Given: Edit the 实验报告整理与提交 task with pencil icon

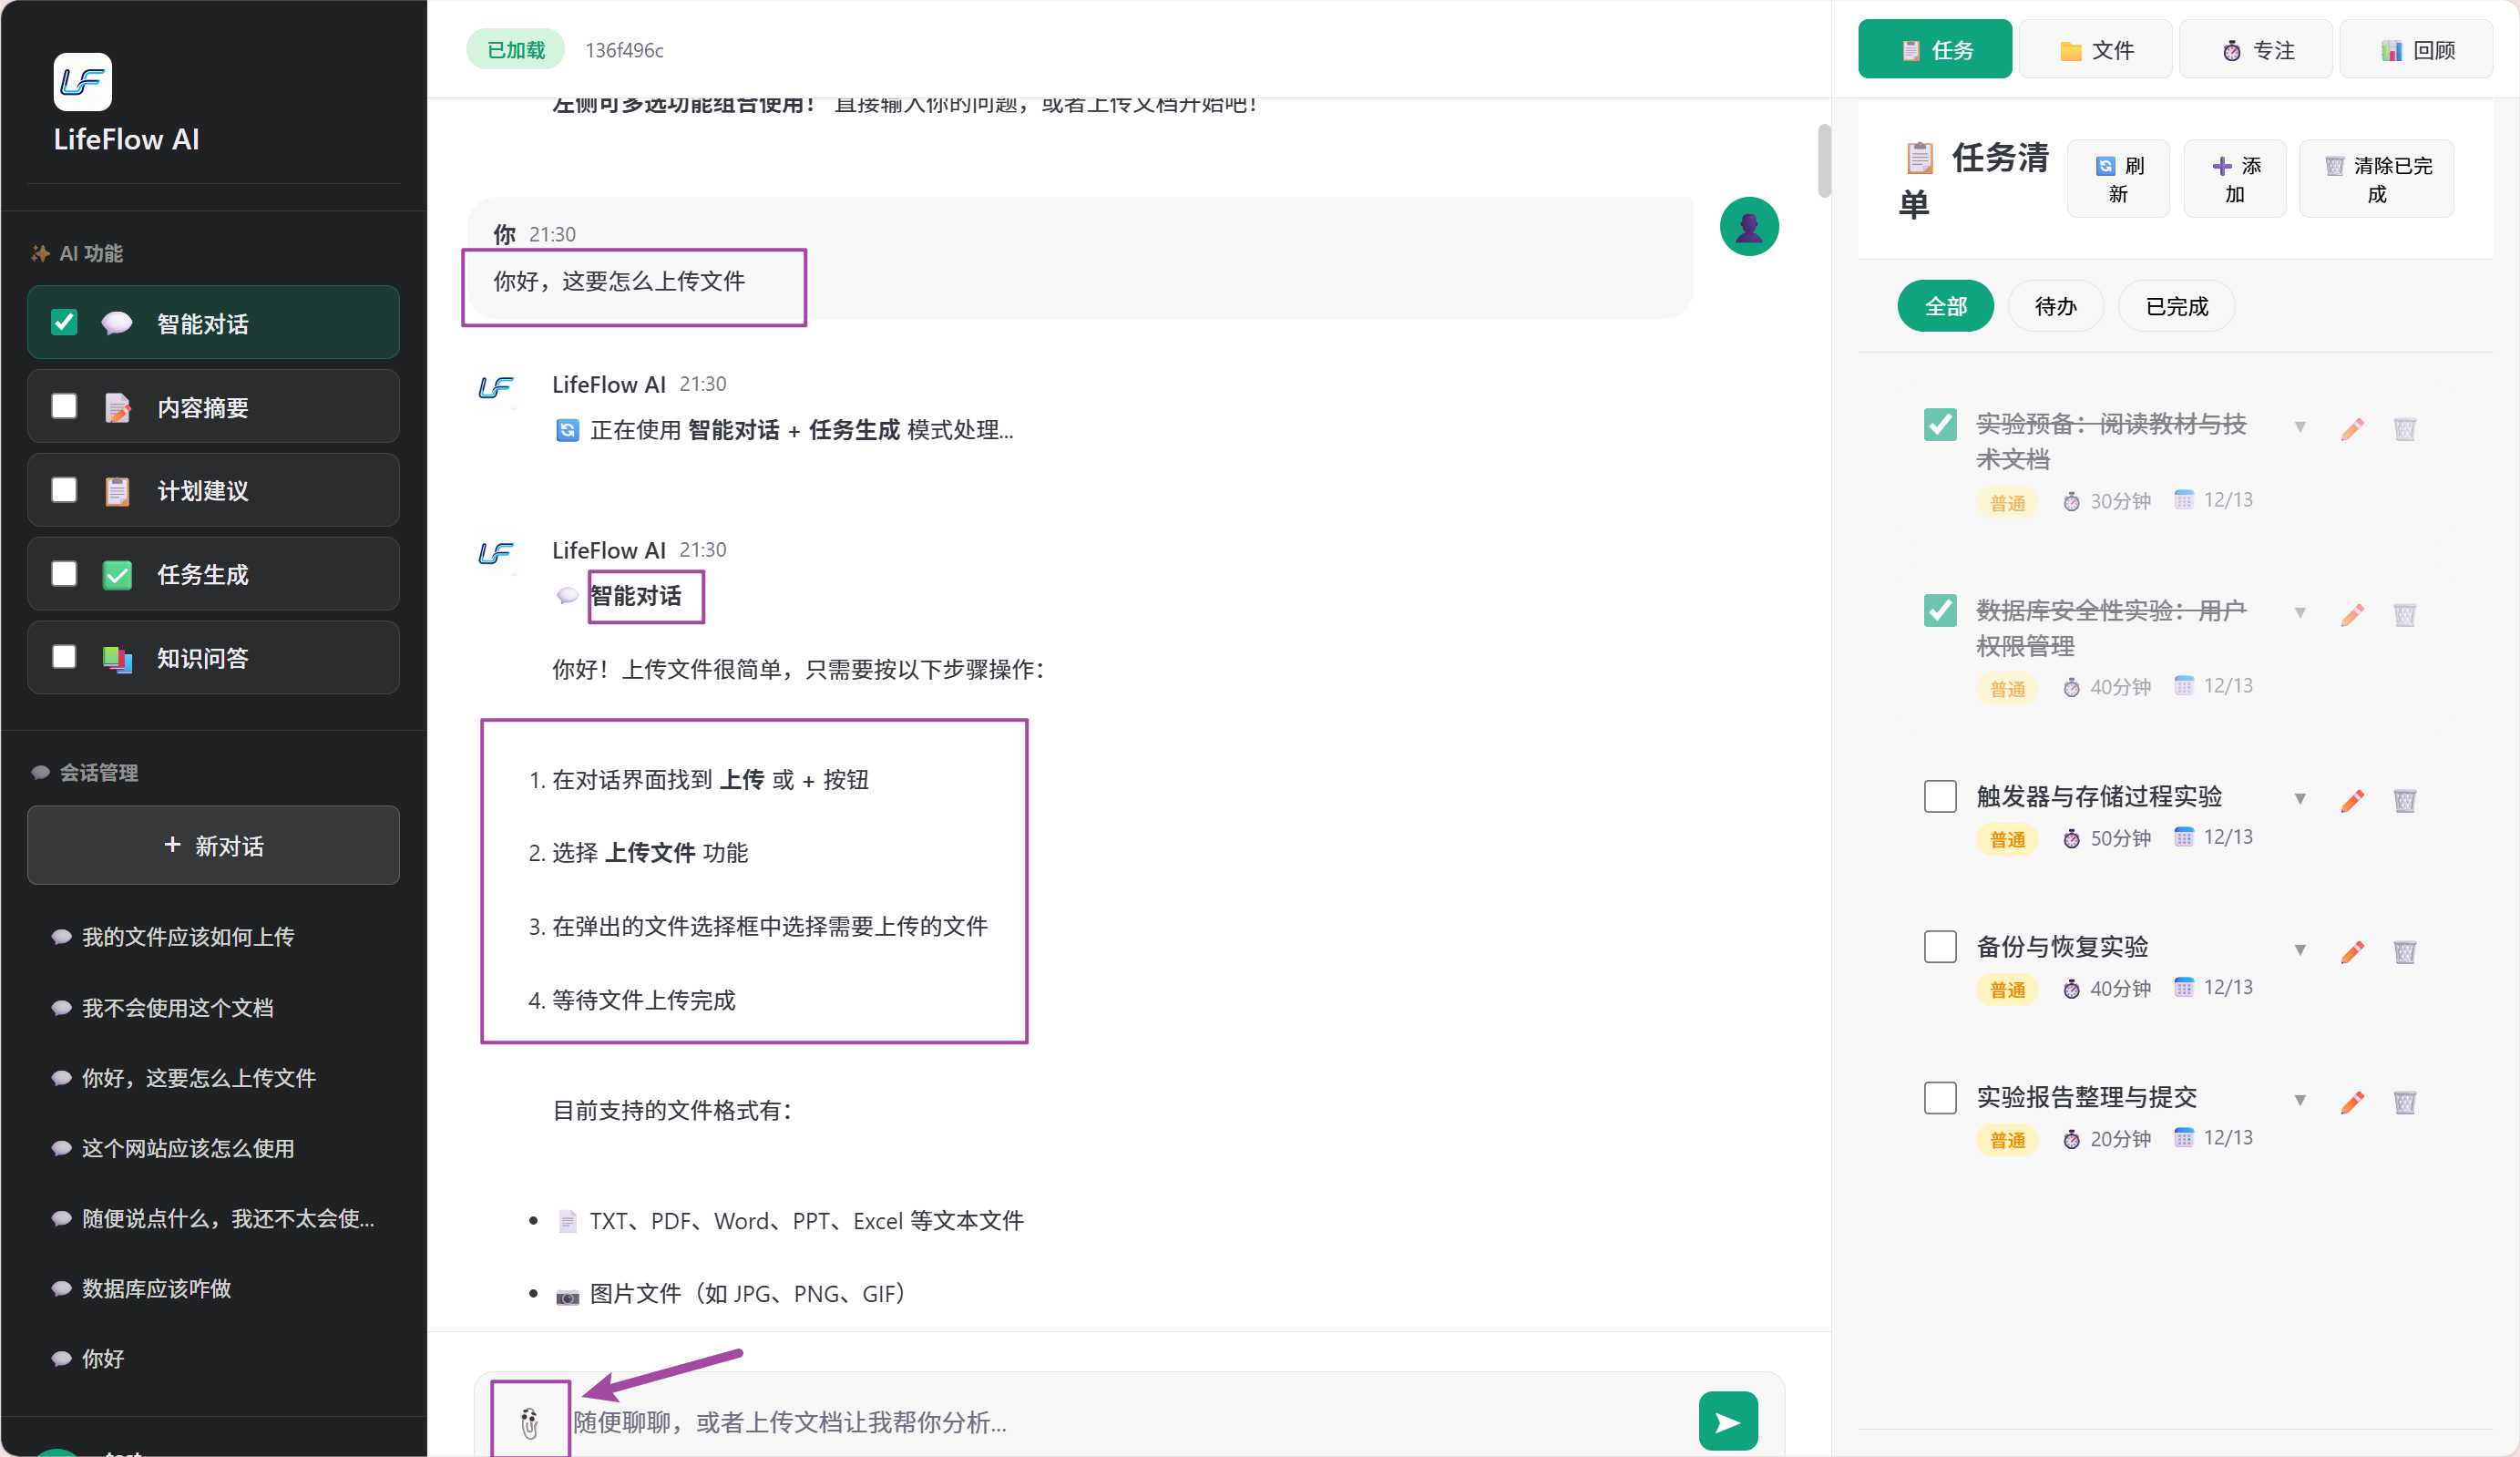Looking at the screenshot, I should click(2352, 1102).
